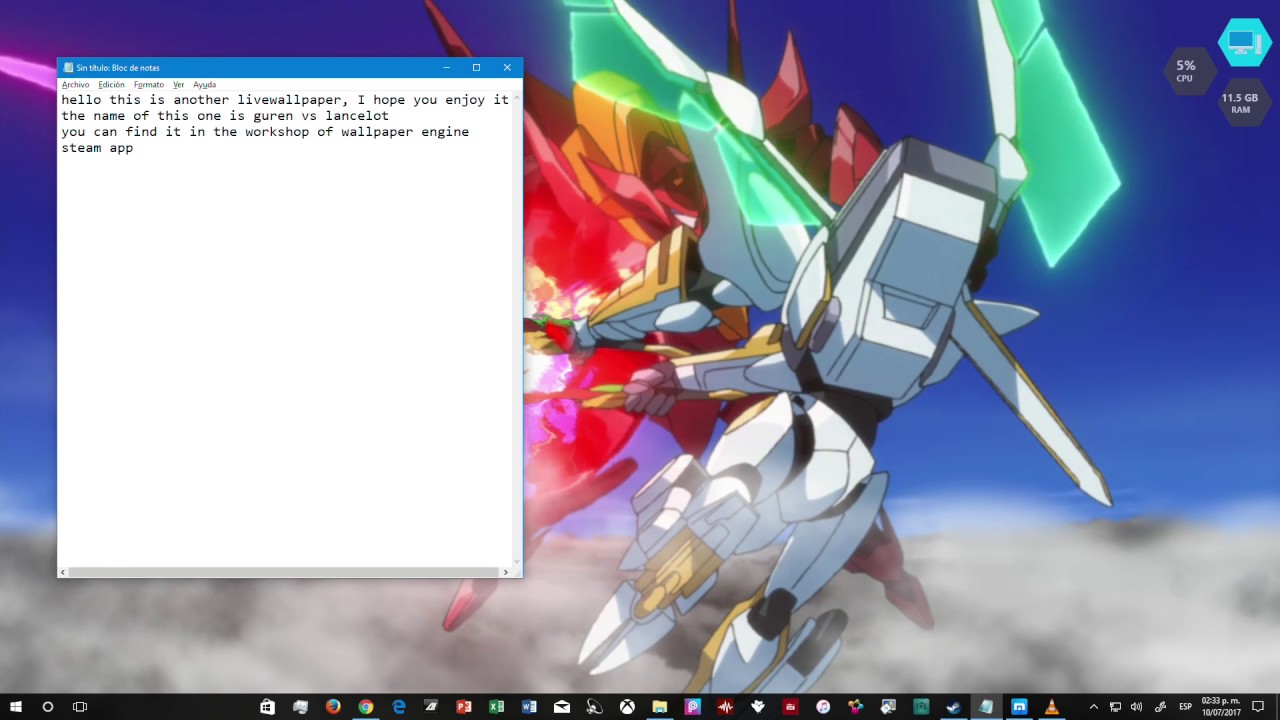The height and width of the screenshot is (720, 1280).
Task: Open PowerPoint from the taskbar
Action: (464, 707)
